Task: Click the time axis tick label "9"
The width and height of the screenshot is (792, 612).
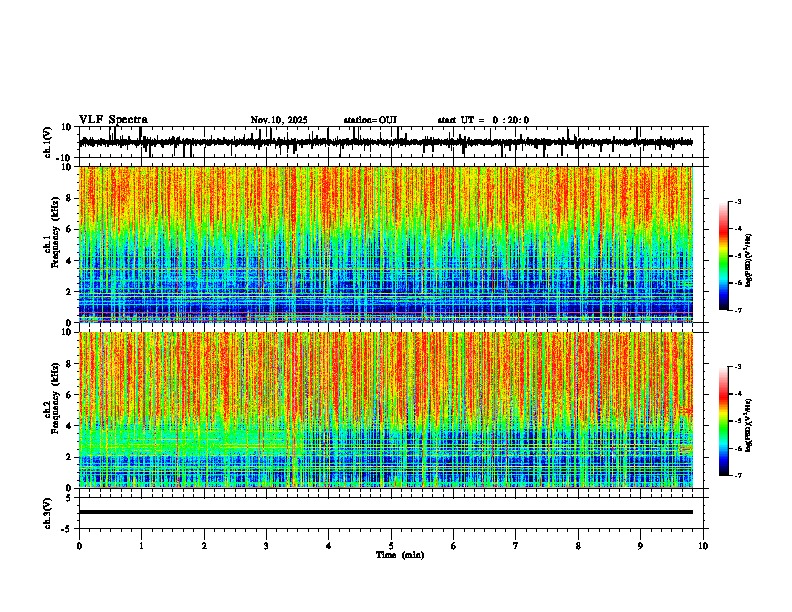Action: tap(640, 546)
